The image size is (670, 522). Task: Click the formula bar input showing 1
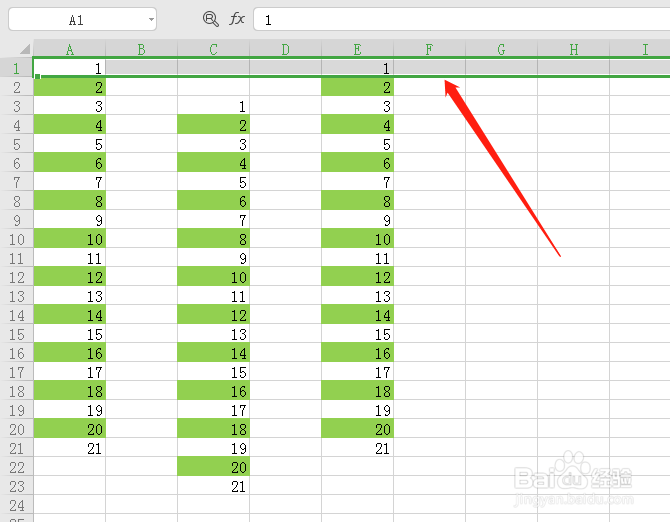coord(462,20)
